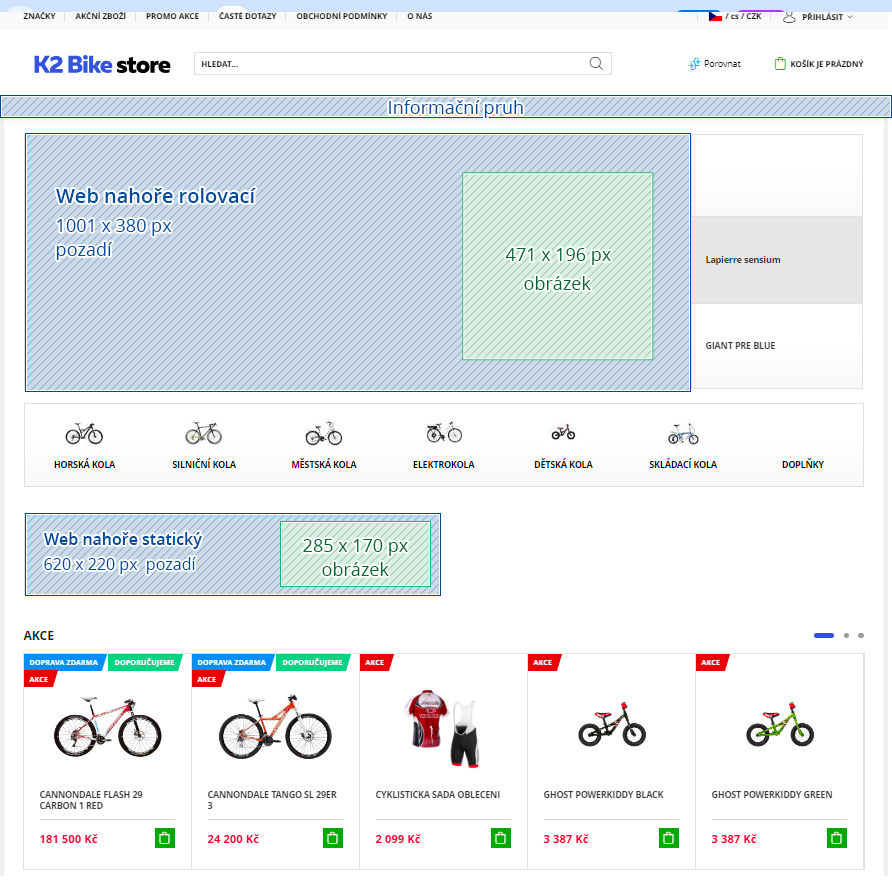Select the Skládací kola folding bike icon
The image size is (892, 882).
pyautogui.click(x=682, y=433)
